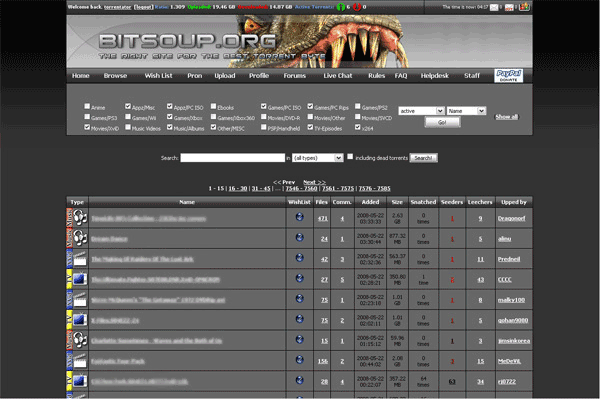Enable the Anime category checkbox

[x=87, y=106]
